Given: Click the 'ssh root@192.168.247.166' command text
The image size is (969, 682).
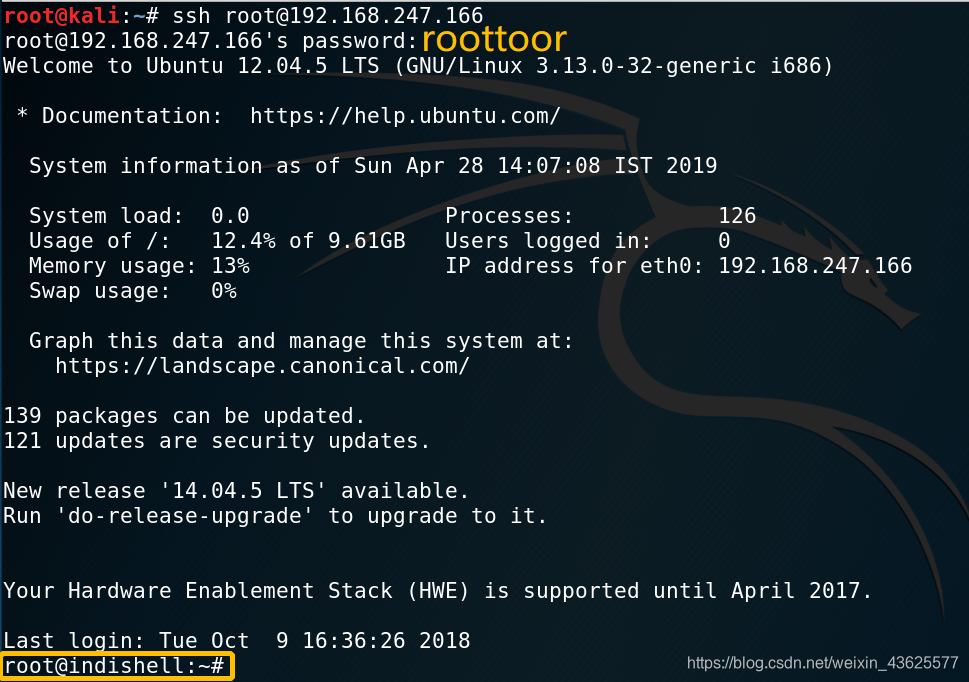Looking at the screenshot, I should click(328, 15).
